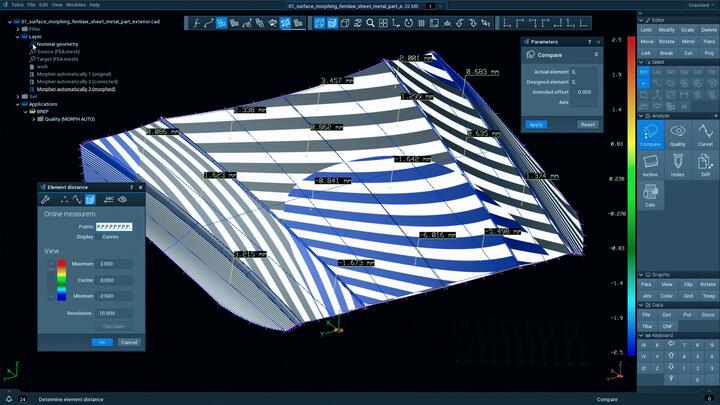Select the Diff analysis tool
The width and height of the screenshot is (720, 405).
pos(705,164)
